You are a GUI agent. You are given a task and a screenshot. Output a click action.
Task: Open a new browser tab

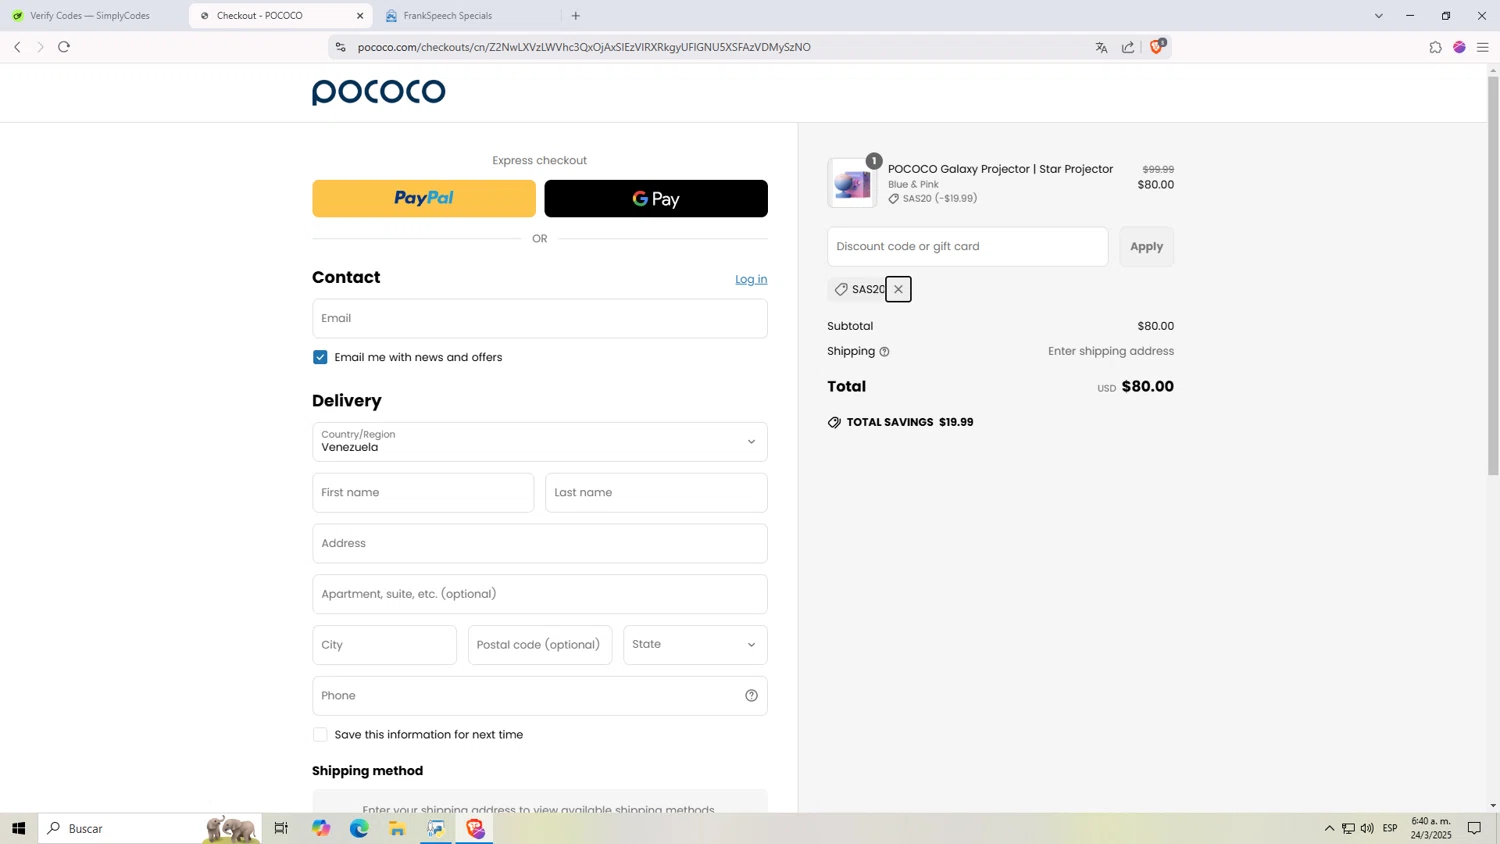click(576, 16)
